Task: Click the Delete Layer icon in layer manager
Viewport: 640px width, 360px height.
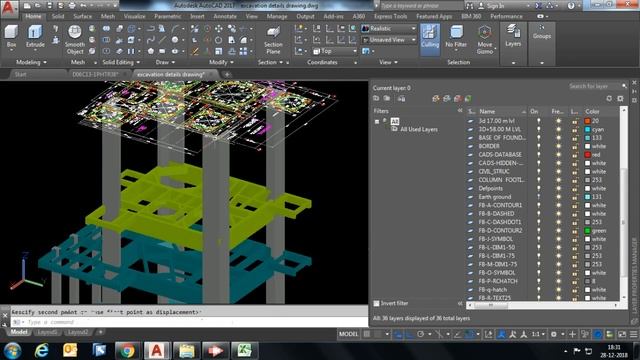Action: 458,98
